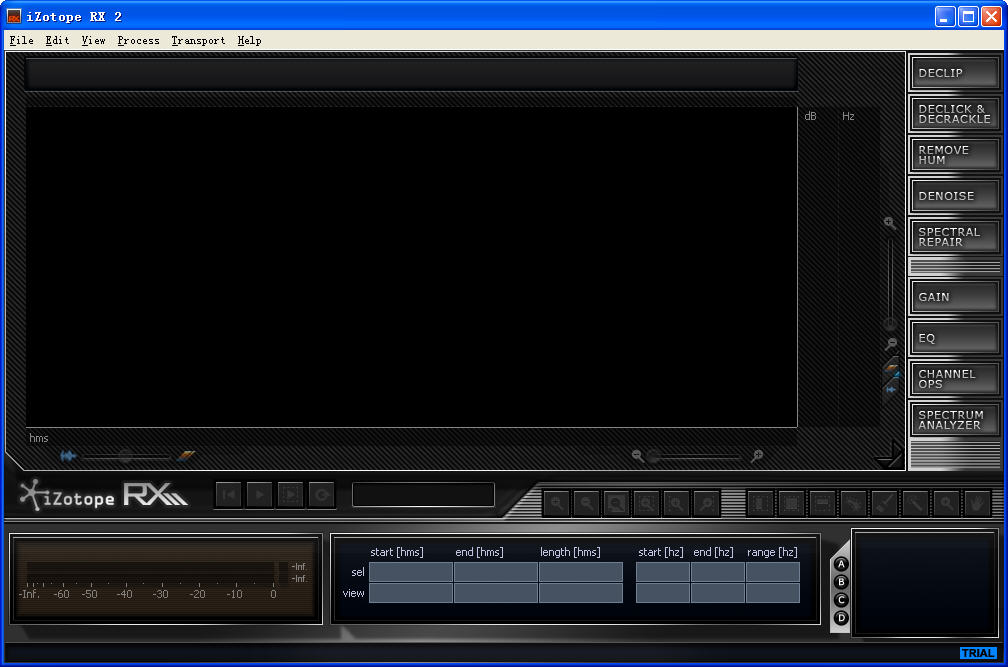Open the Gain module
This screenshot has height=667, width=1008.
pos(955,297)
